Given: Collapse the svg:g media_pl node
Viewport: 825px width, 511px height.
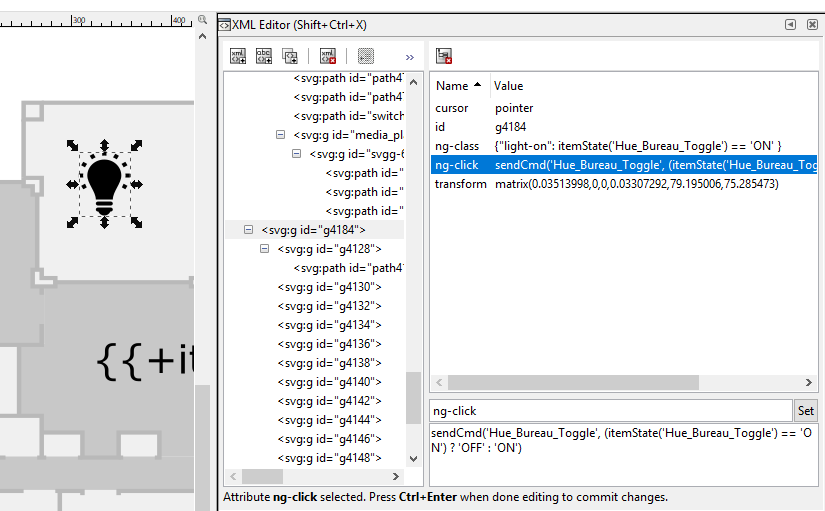Looking at the screenshot, I should [281, 135].
